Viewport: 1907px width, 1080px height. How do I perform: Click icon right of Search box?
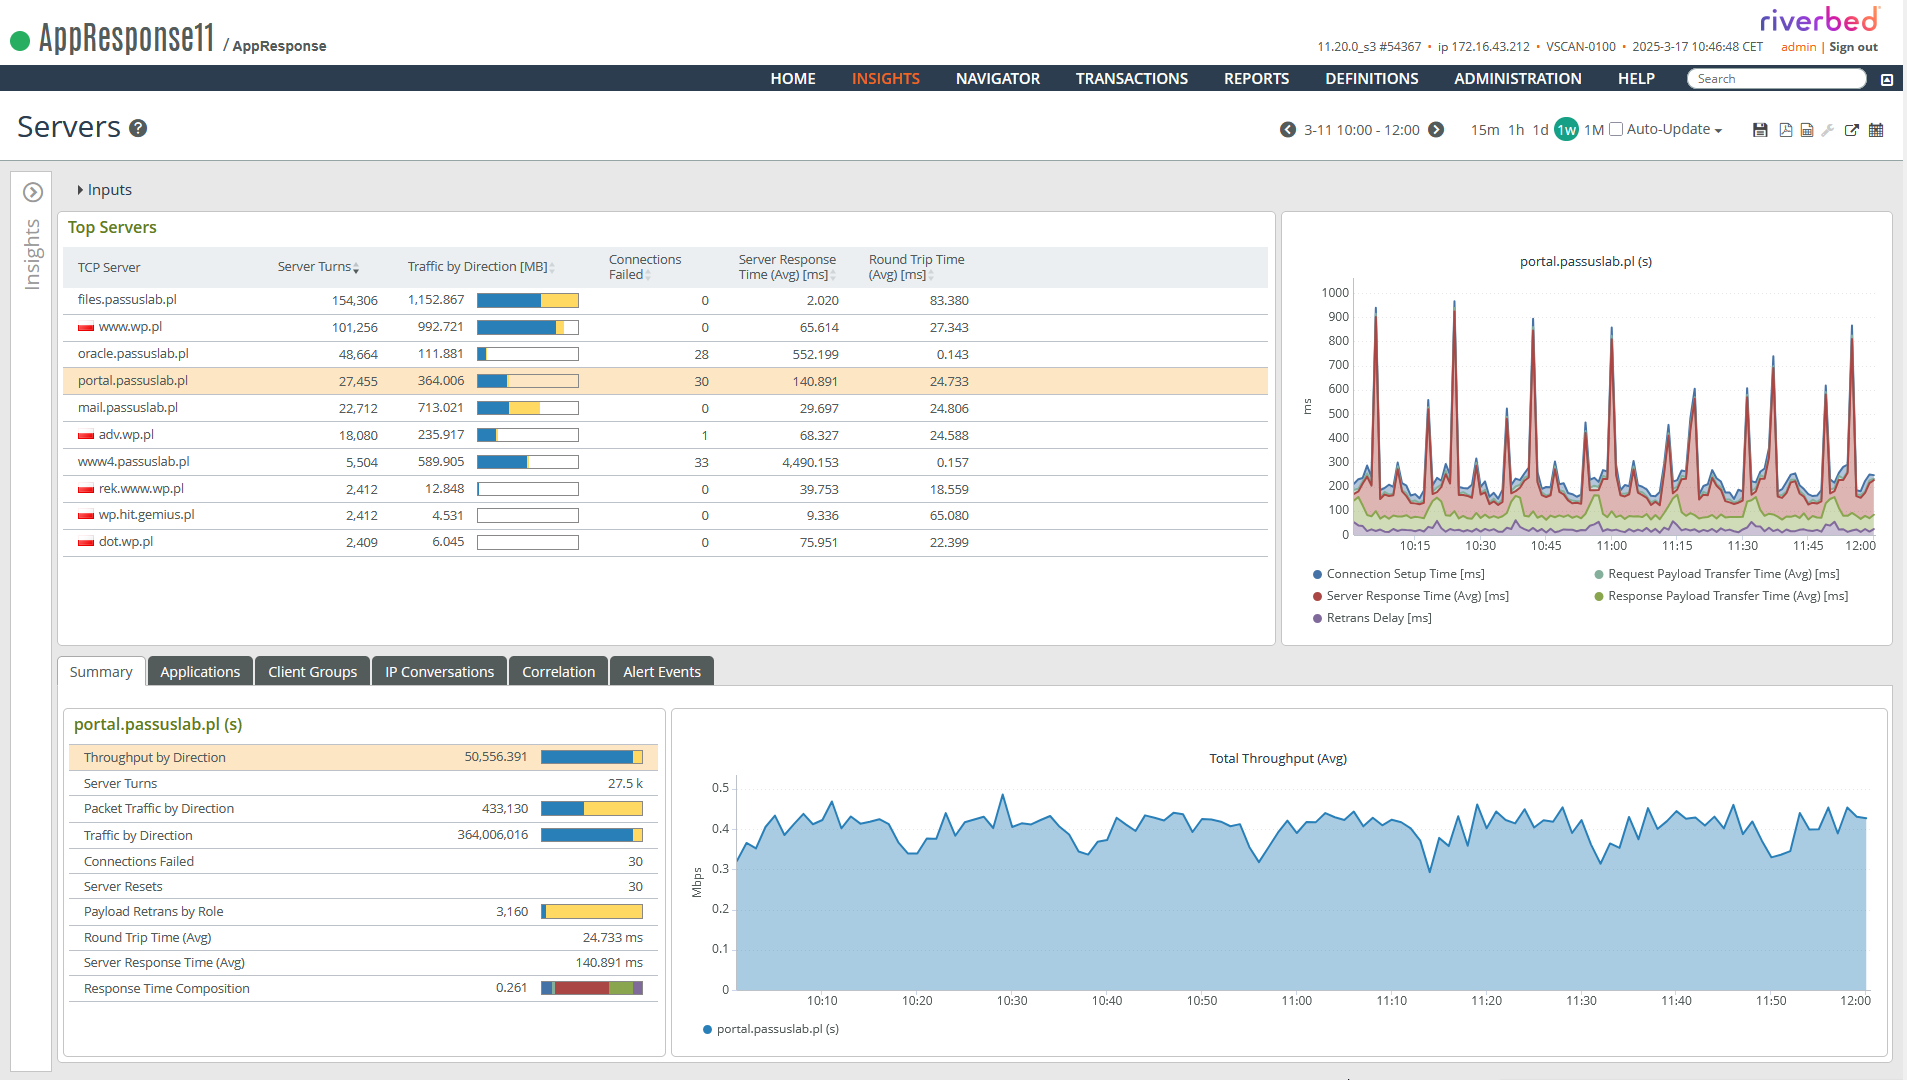coord(1887,79)
